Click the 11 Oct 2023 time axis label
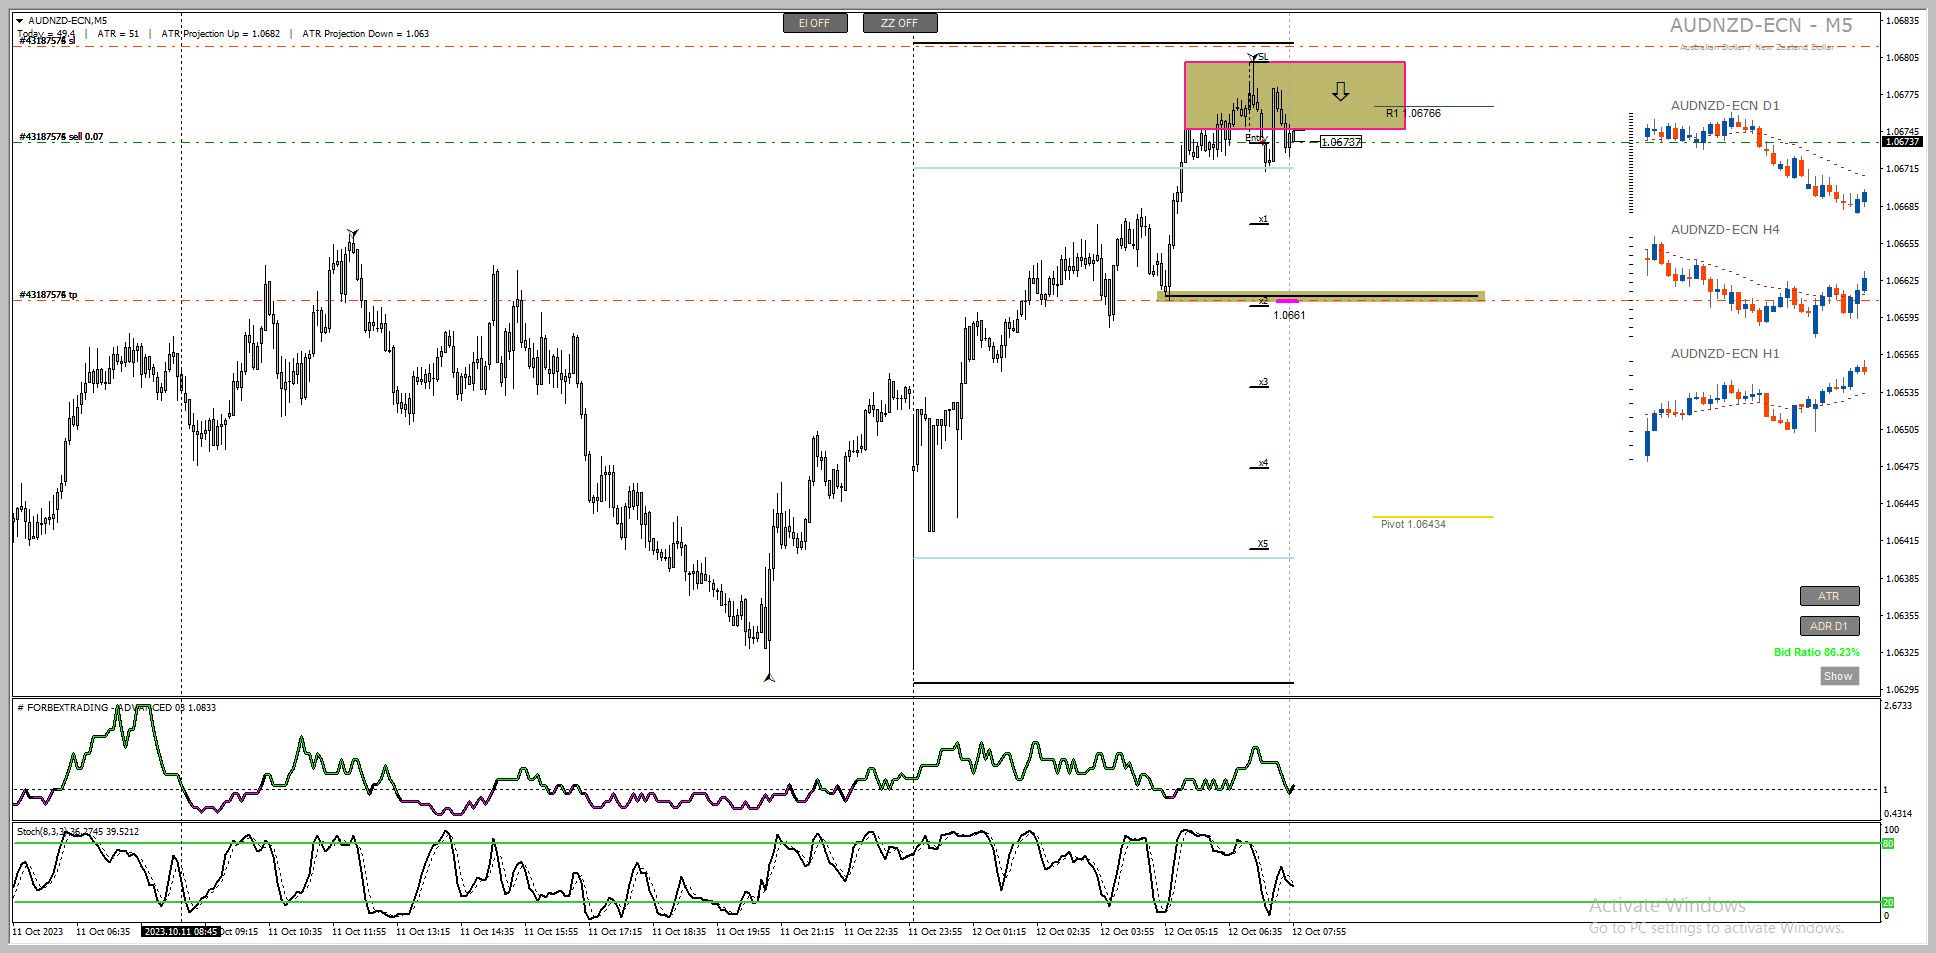 tap(37, 931)
